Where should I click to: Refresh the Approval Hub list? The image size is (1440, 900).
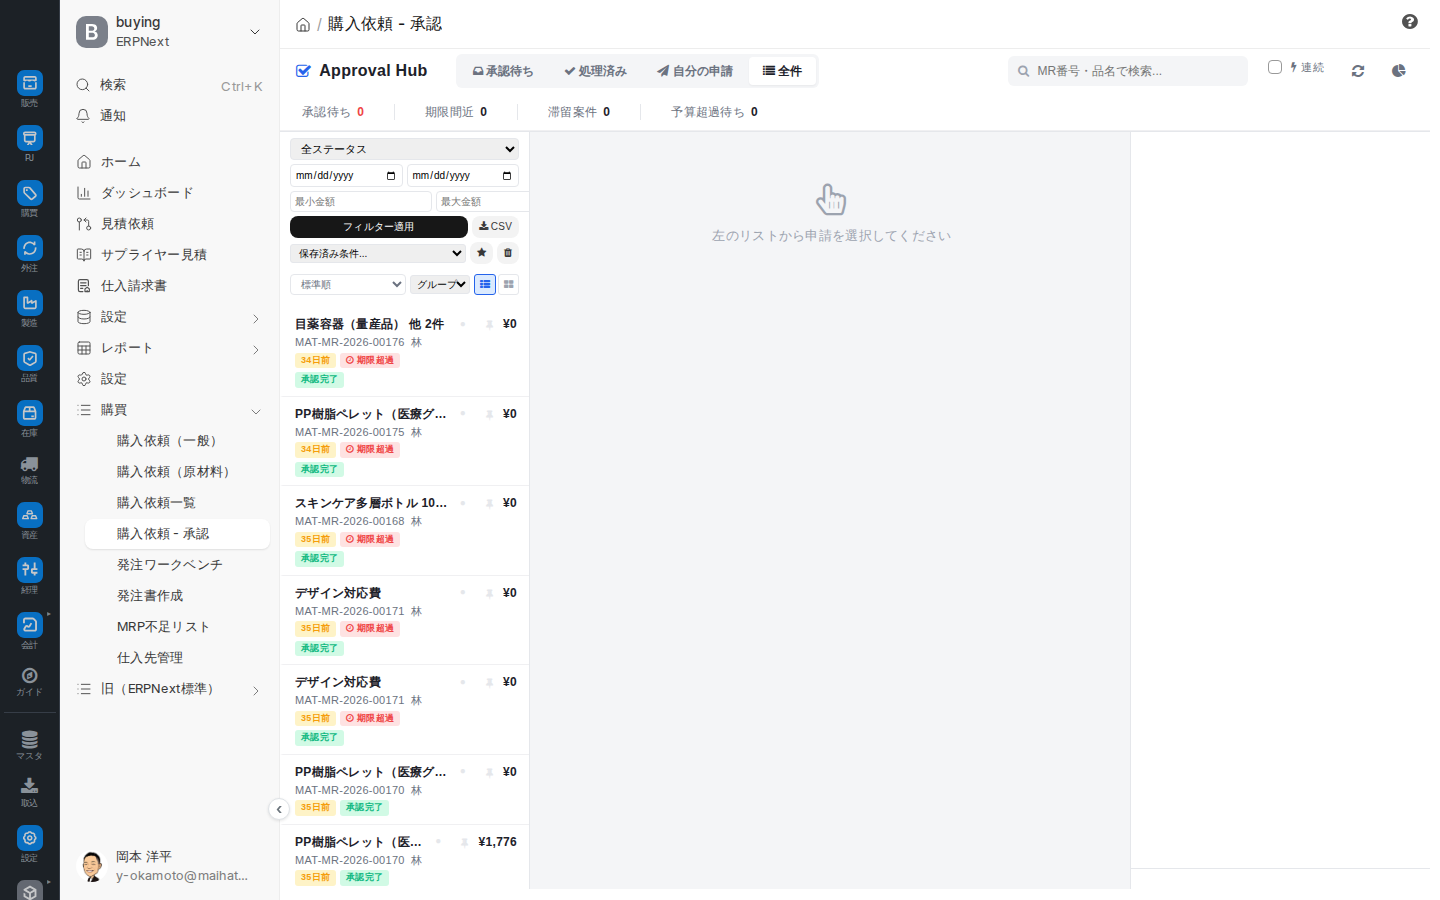pos(1358,71)
